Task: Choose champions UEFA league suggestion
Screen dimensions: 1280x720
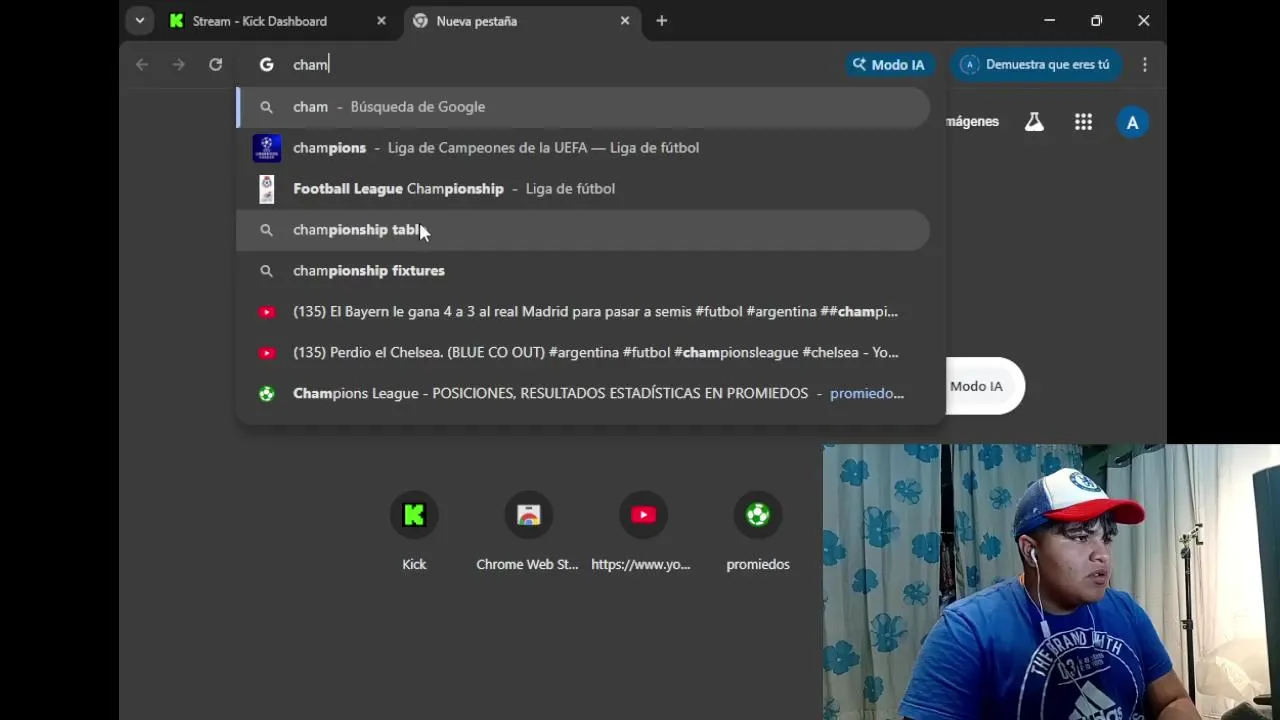Action: [x=583, y=148]
